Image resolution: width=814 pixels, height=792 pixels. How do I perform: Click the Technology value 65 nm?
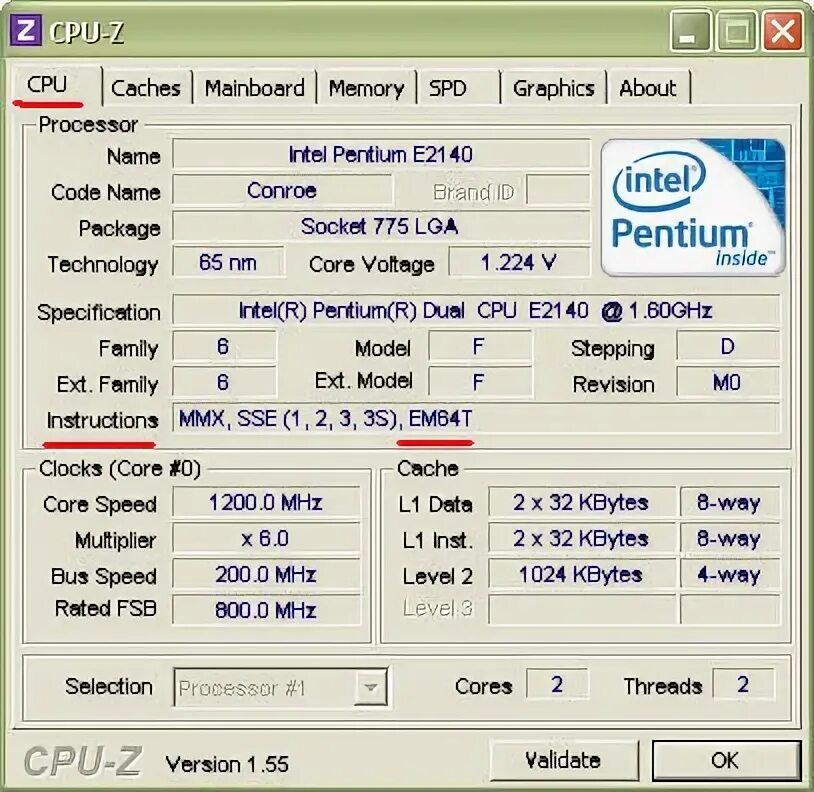pyautogui.click(x=228, y=263)
